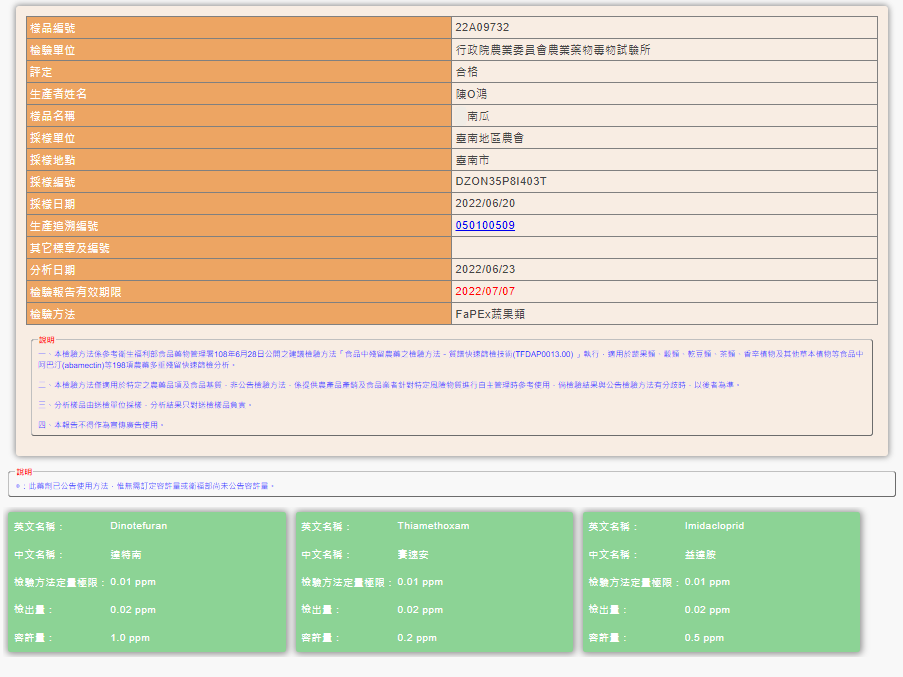Click the Imidacloprid pesticide card
Screen dimensions: 903x677
click(722, 582)
